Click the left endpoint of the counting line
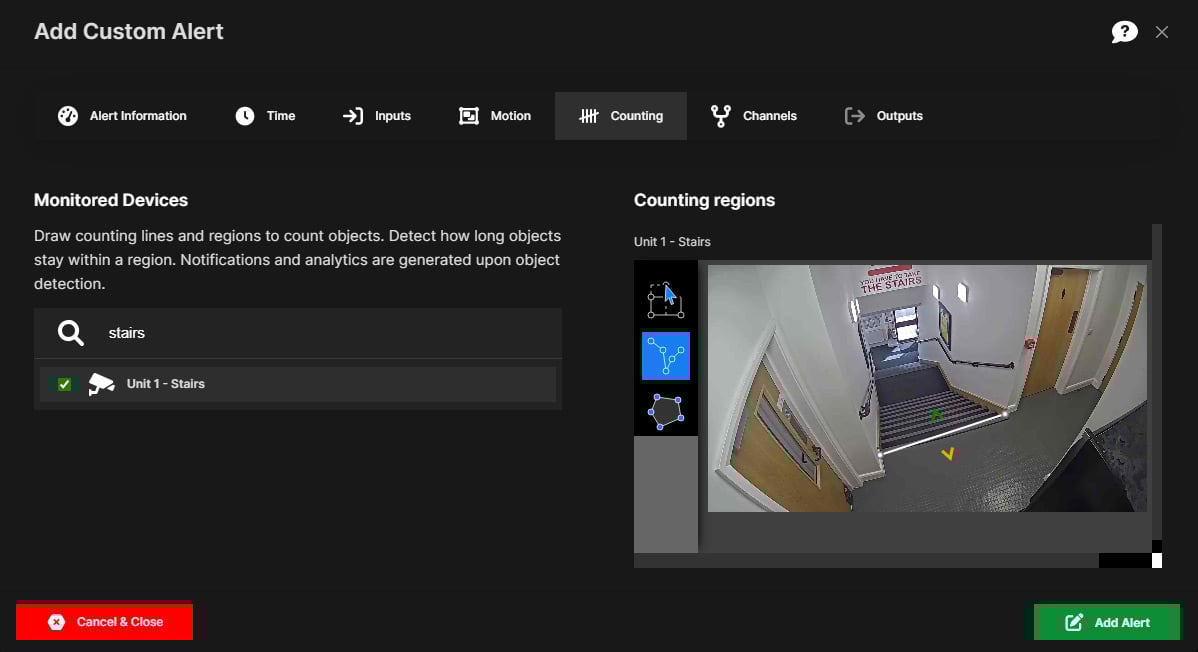 [x=880, y=454]
